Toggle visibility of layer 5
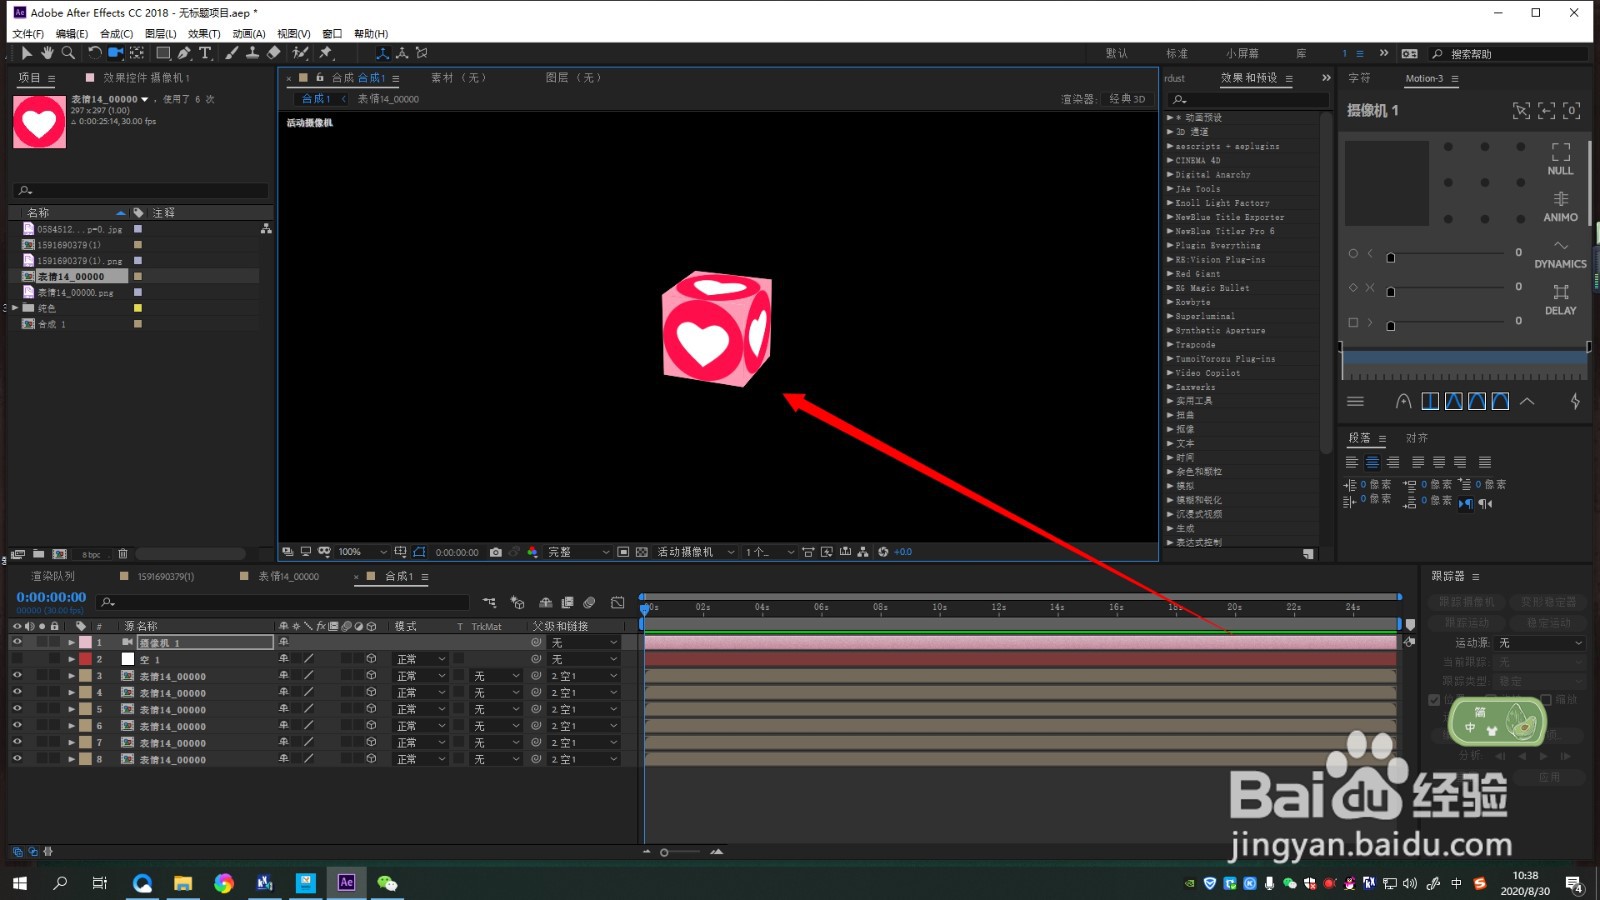Viewport: 1600px width, 900px height. pyautogui.click(x=17, y=709)
